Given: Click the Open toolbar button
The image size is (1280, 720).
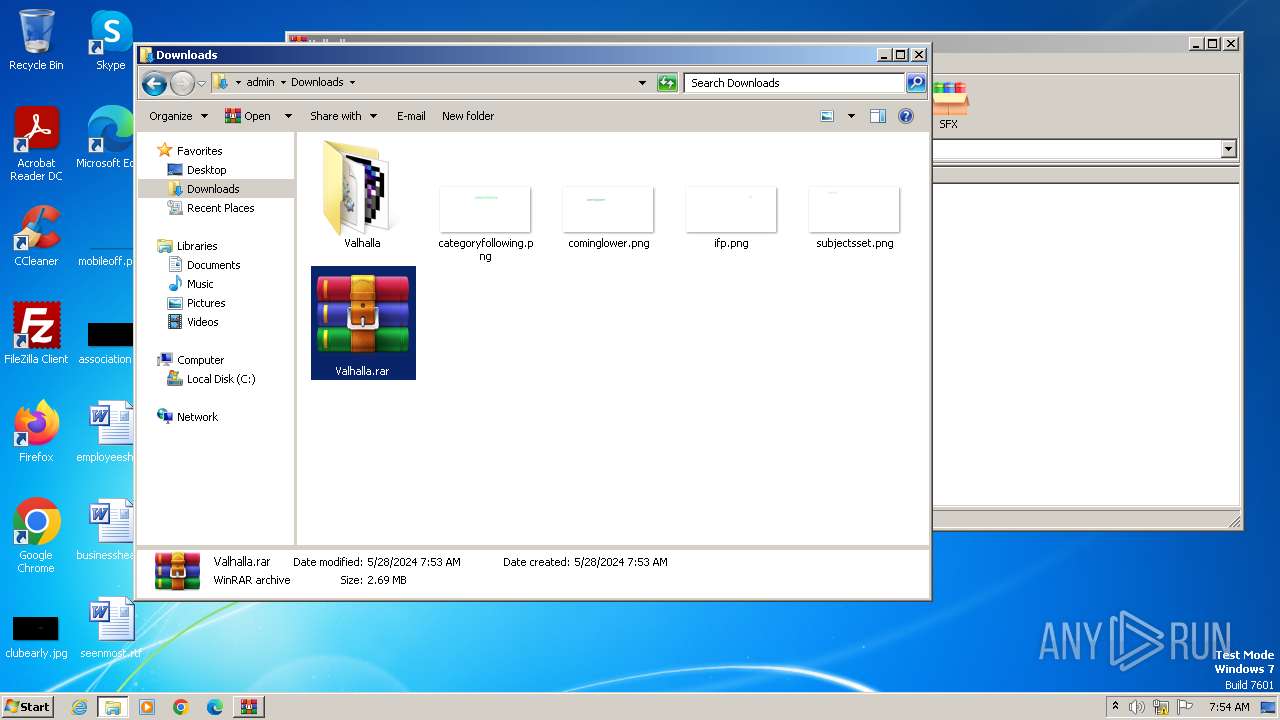Looking at the screenshot, I should [249, 116].
